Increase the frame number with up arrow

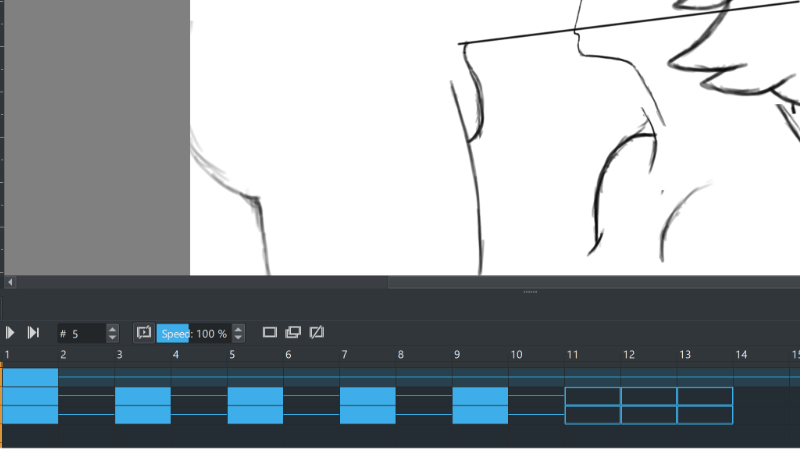[x=113, y=328]
